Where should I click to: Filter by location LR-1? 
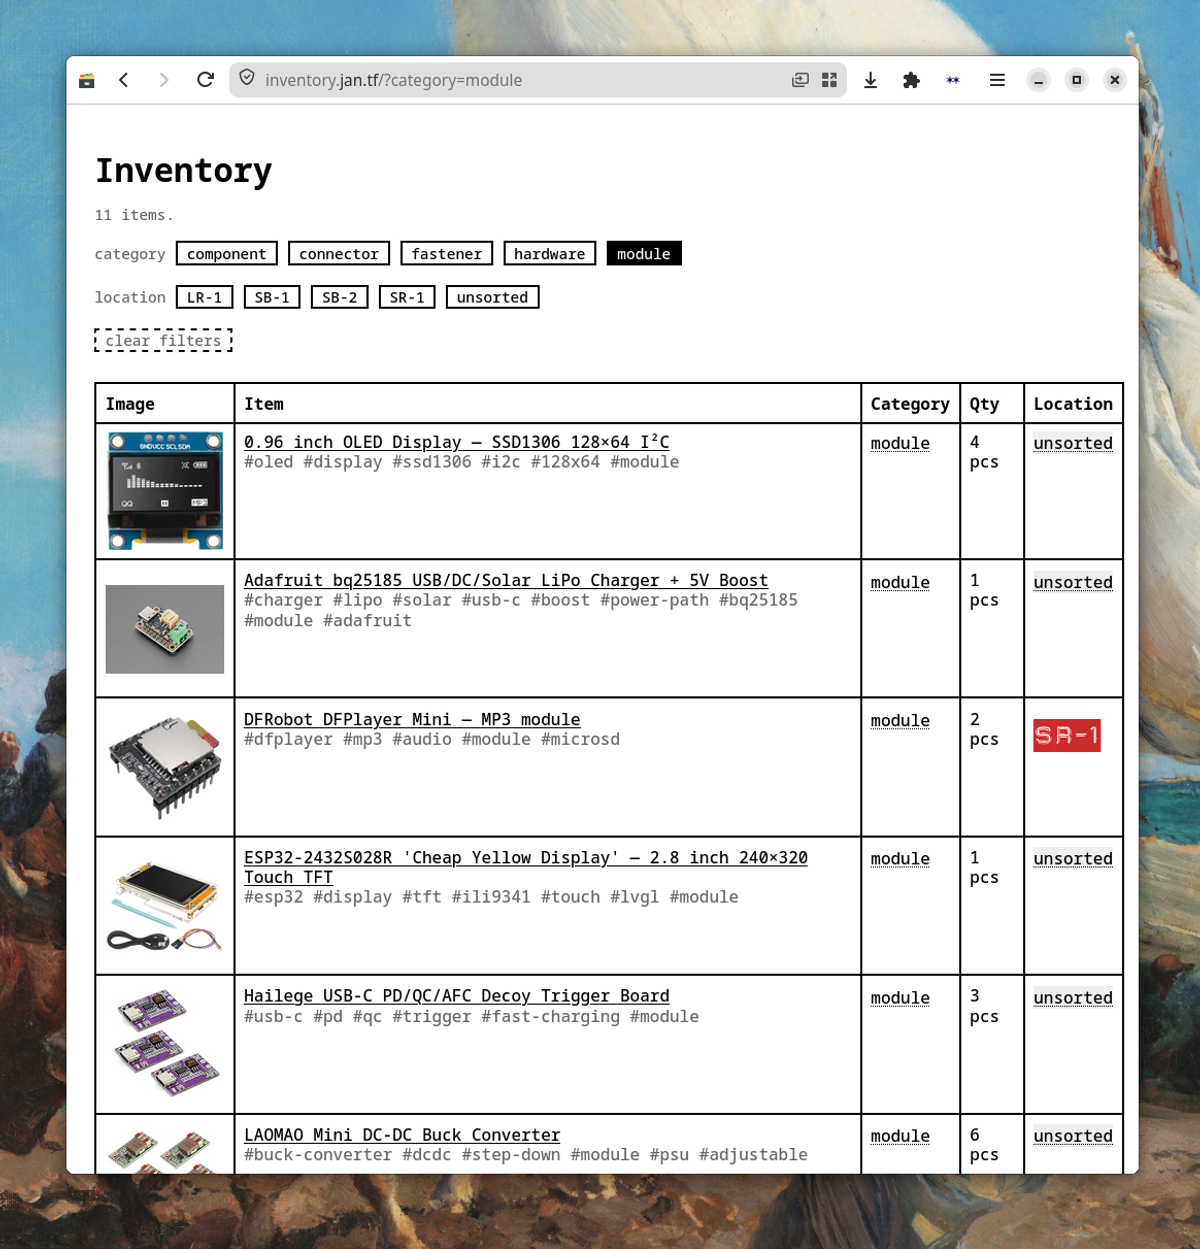click(x=205, y=297)
